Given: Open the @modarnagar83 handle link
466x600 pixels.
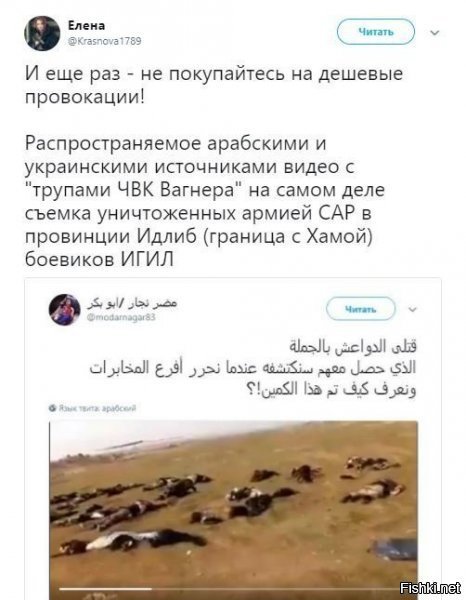Looking at the screenshot, I should point(121,317).
